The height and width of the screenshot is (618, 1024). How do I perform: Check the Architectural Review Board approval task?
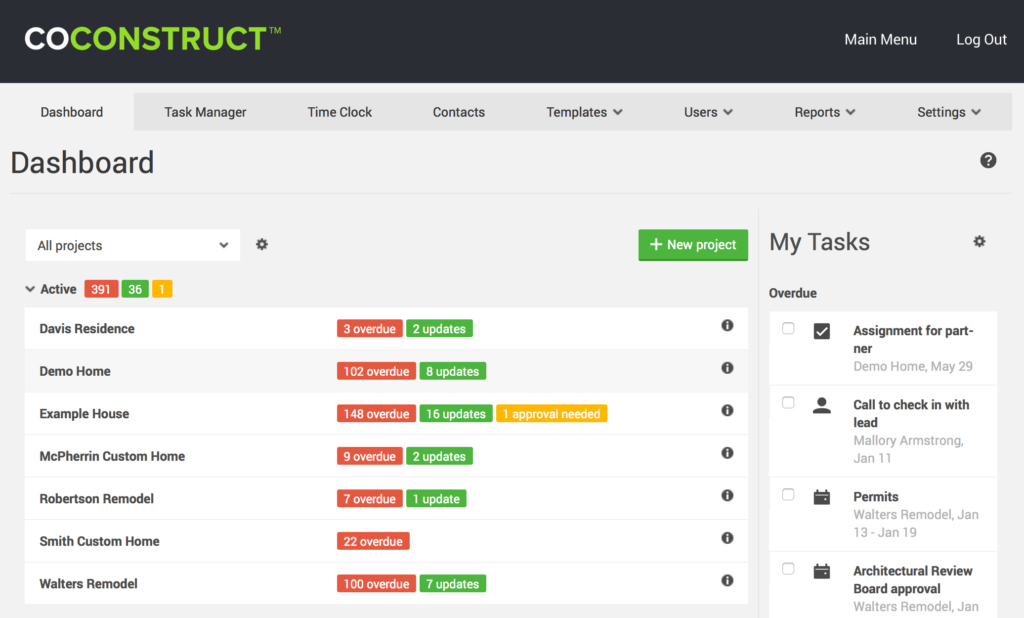pos(788,568)
